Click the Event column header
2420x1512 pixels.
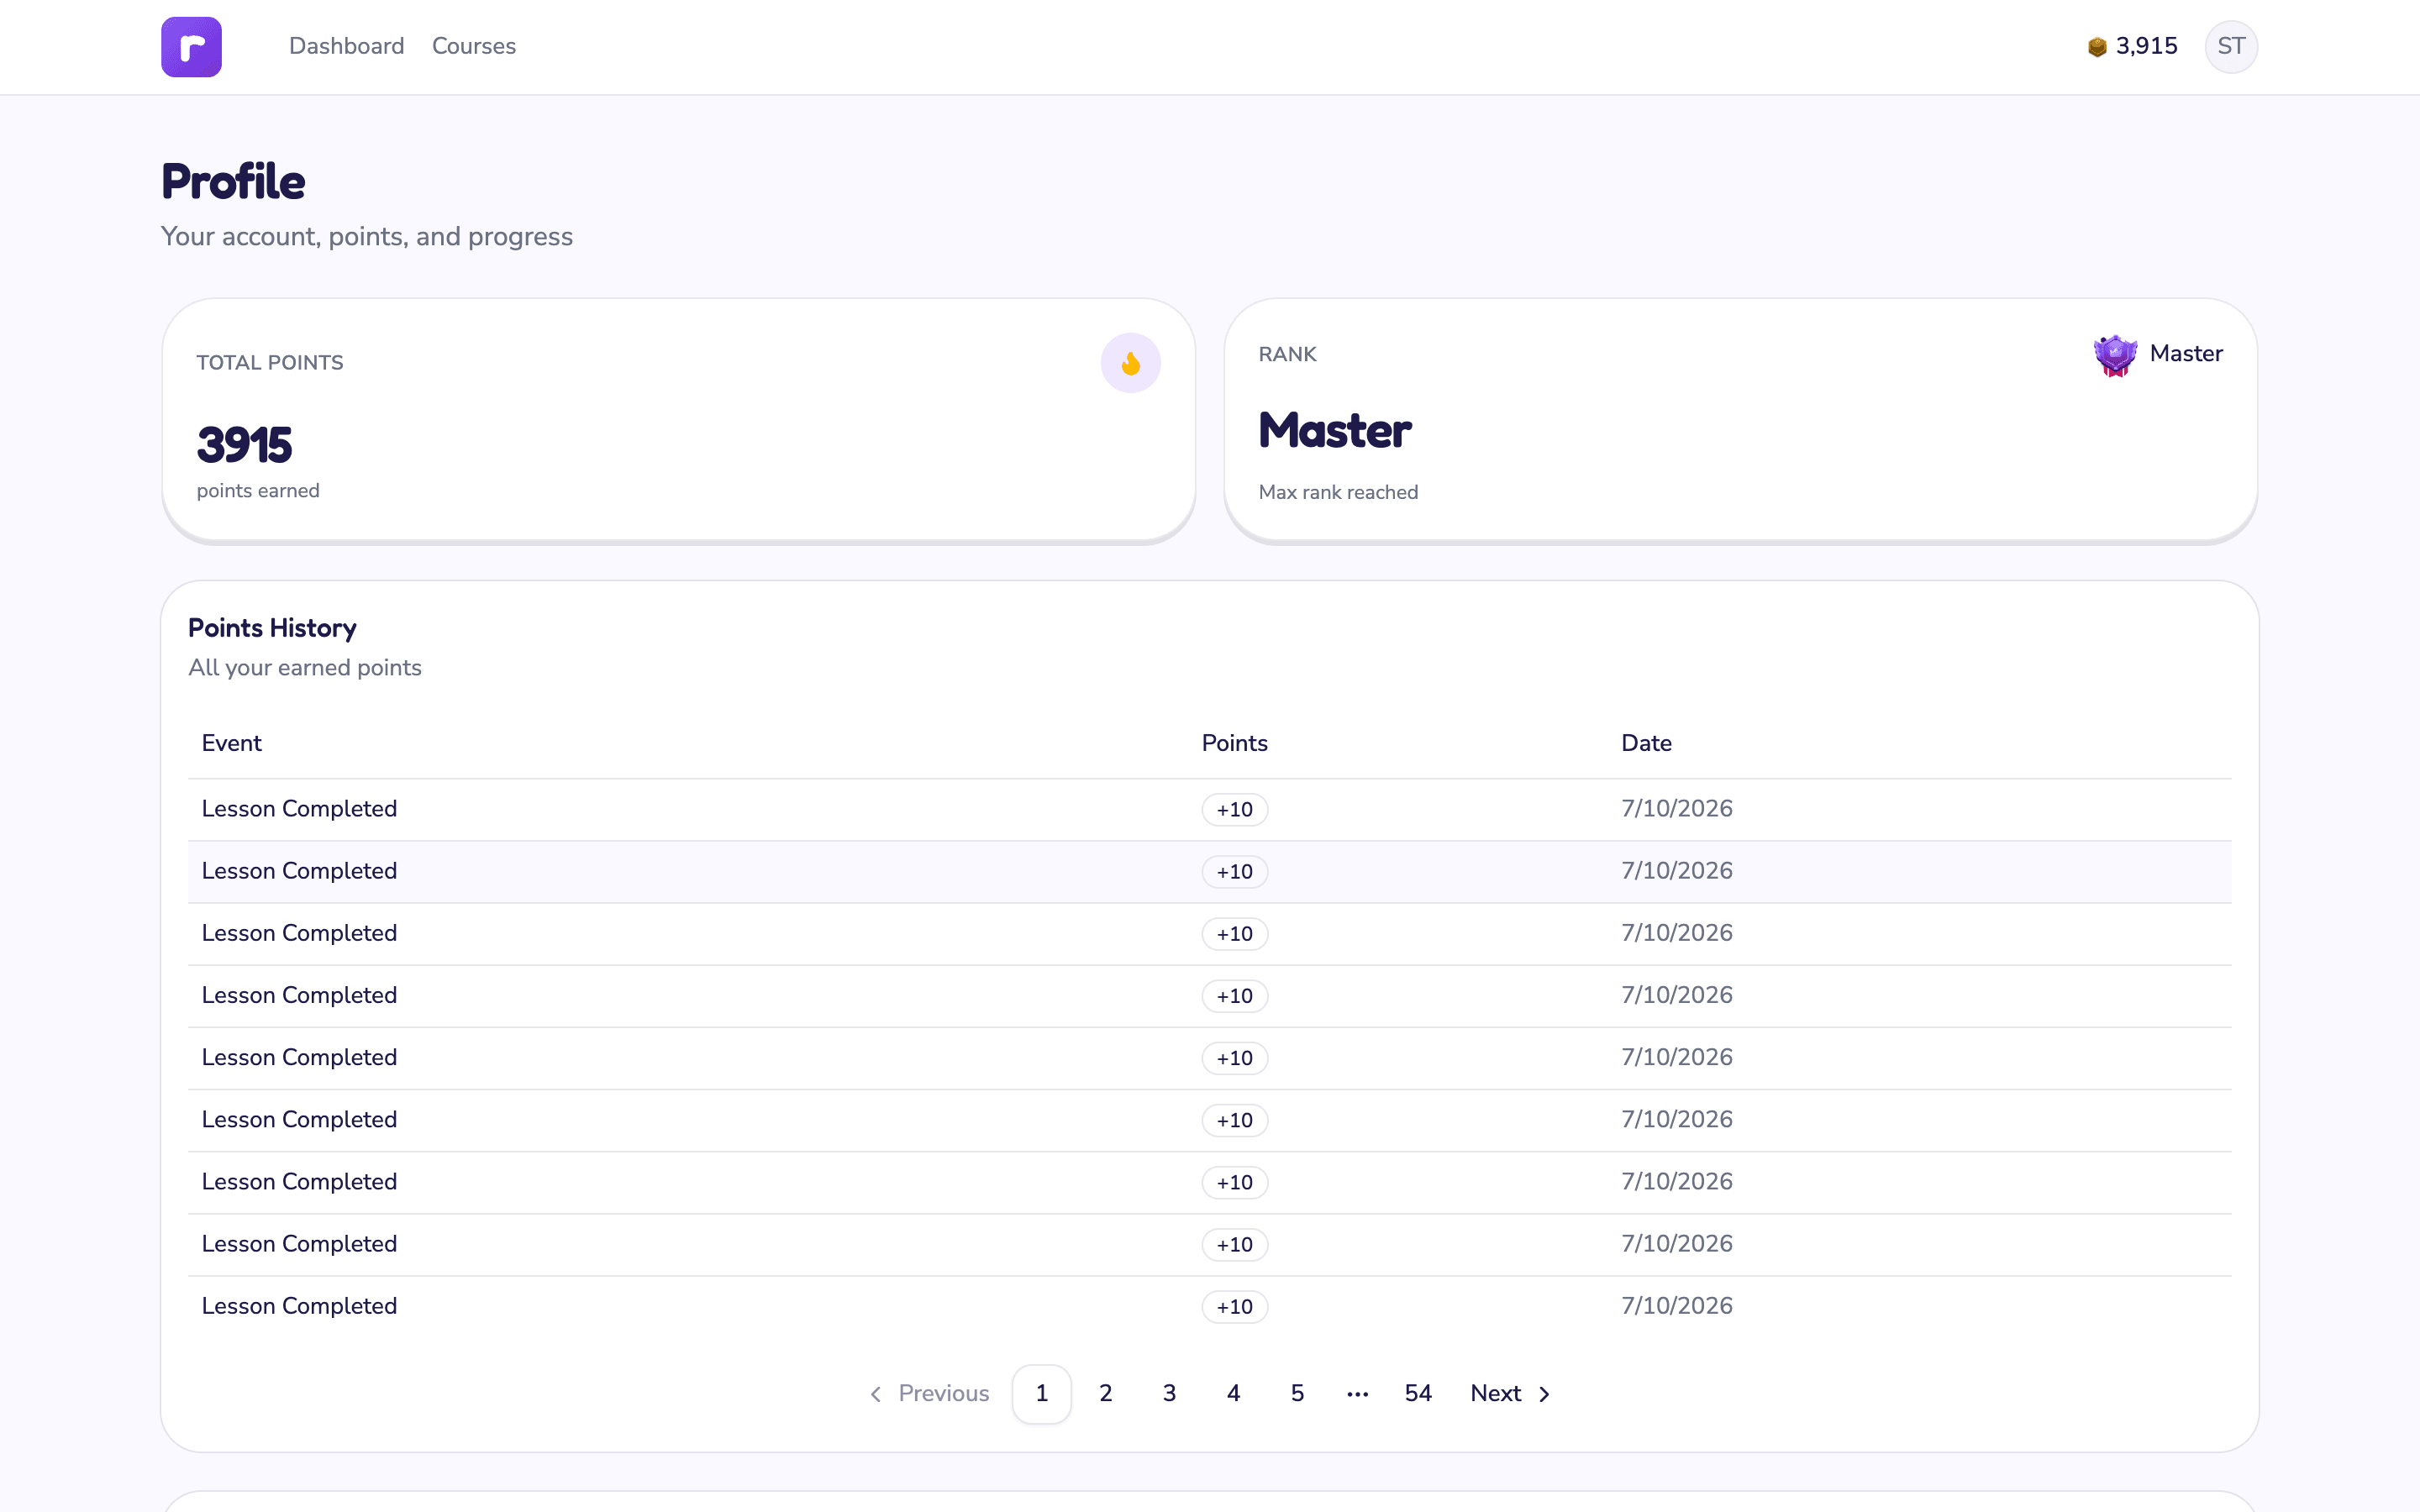pos(231,743)
